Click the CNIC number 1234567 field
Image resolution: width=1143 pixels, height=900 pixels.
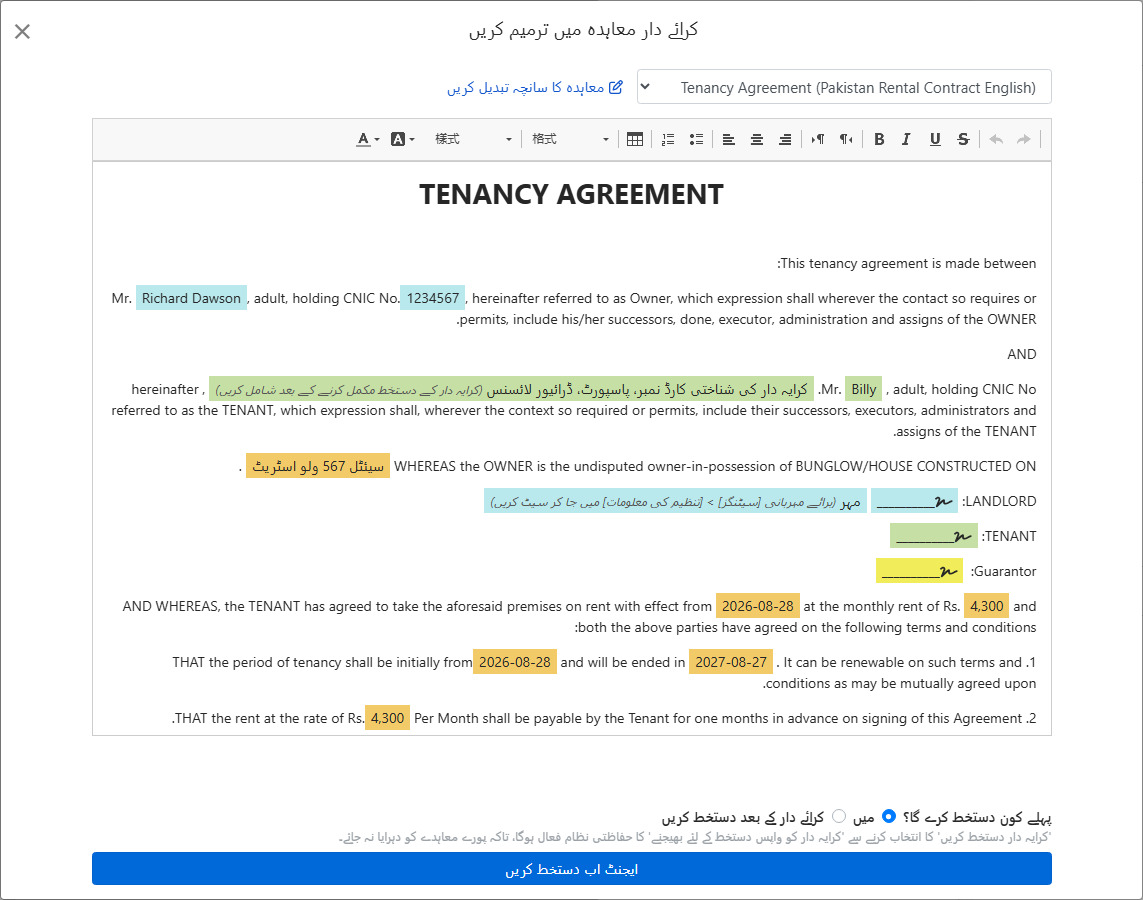pyautogui.click(x=433, y=298)
